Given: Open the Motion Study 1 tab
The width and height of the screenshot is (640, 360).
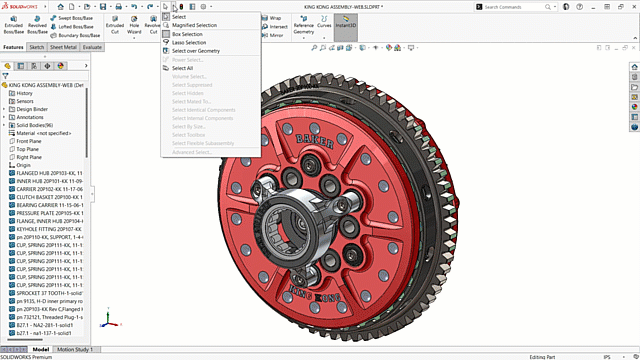Looking at the screenshot, I should [75, 349].
